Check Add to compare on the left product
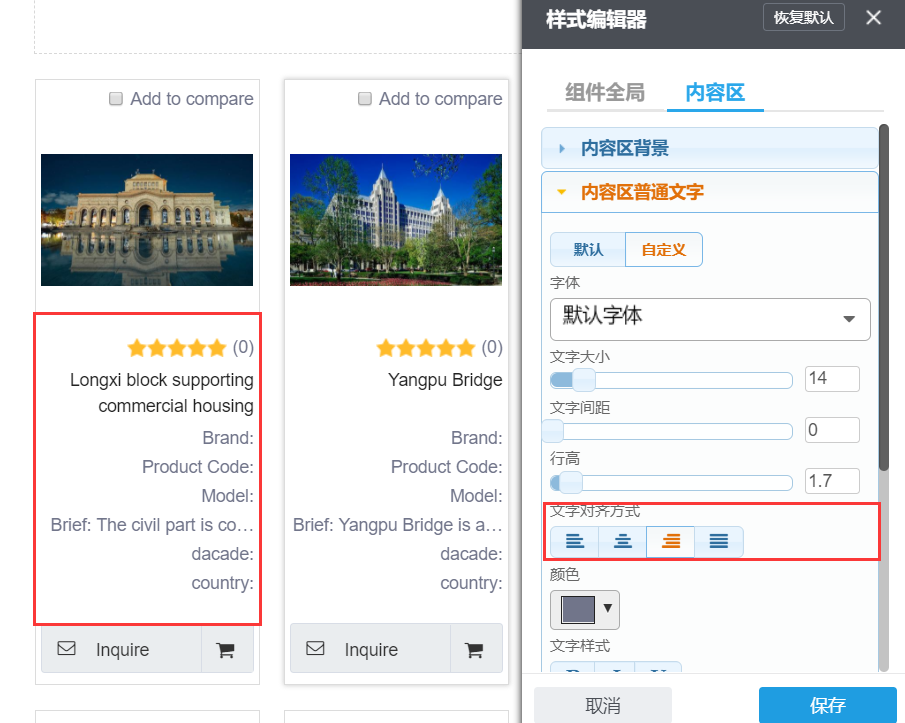The width and height of the screenshot is (905, 723). point(115,98)
